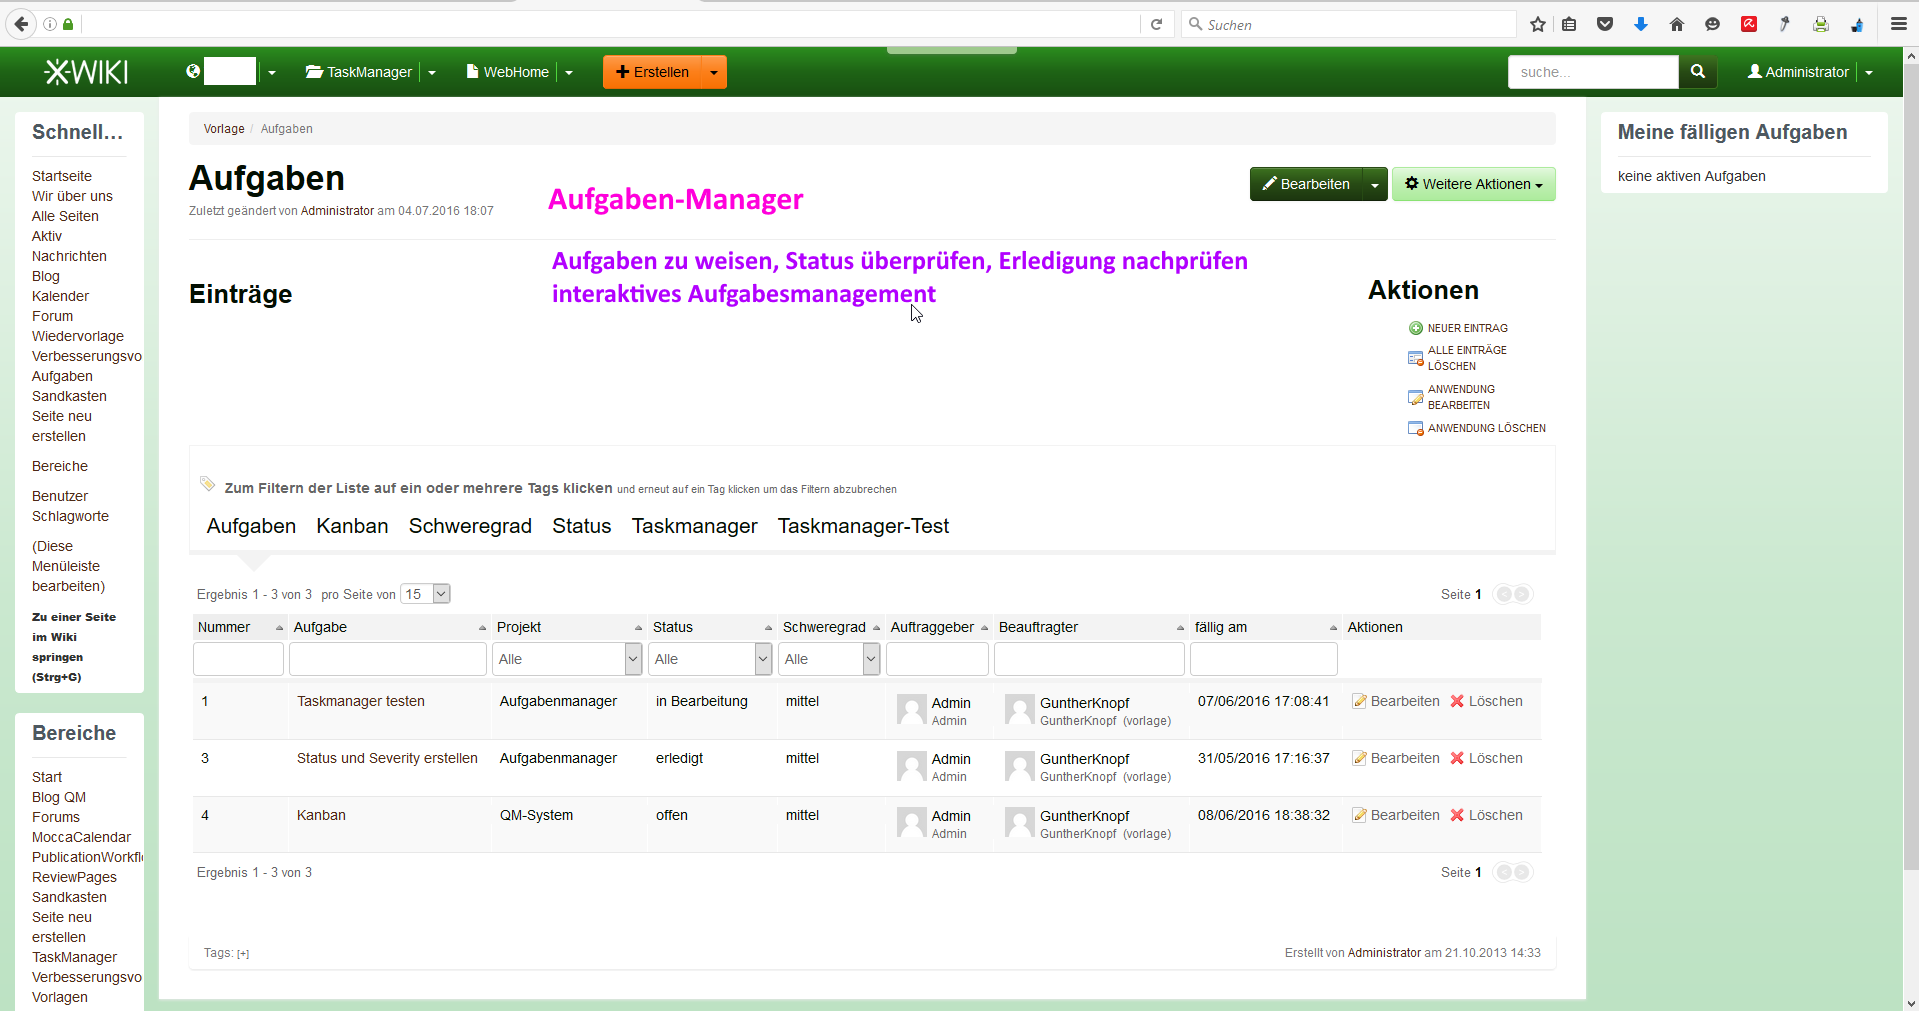Click the XWiki logo
The height and width of the screenshot is (1011, 1919).
pos(86,72)
